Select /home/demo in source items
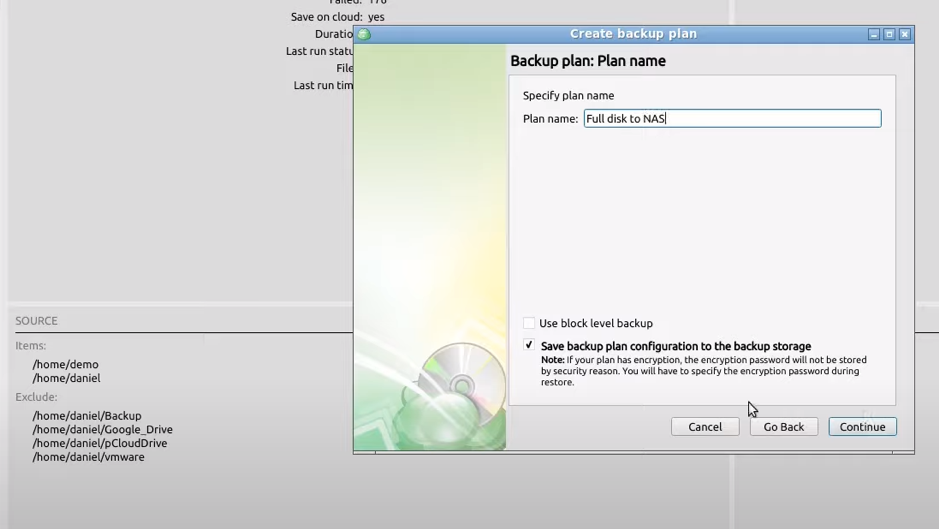The height and width of the screenshot is (529, 939). coord(65,365)
